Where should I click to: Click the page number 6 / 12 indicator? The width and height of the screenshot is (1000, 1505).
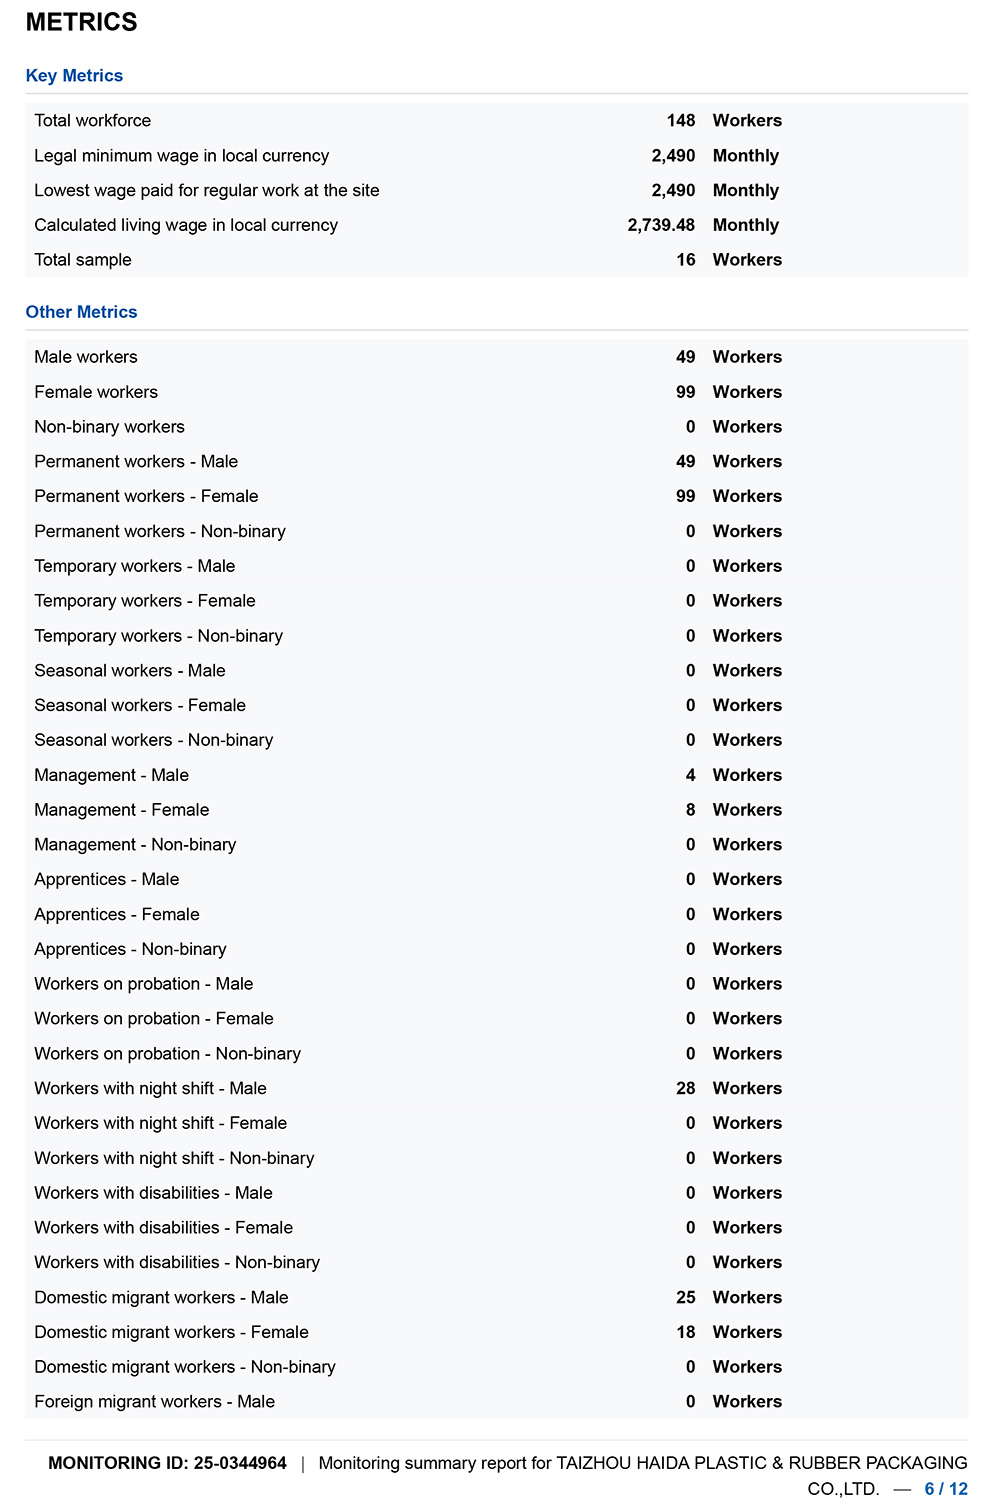click(946, 1489)
